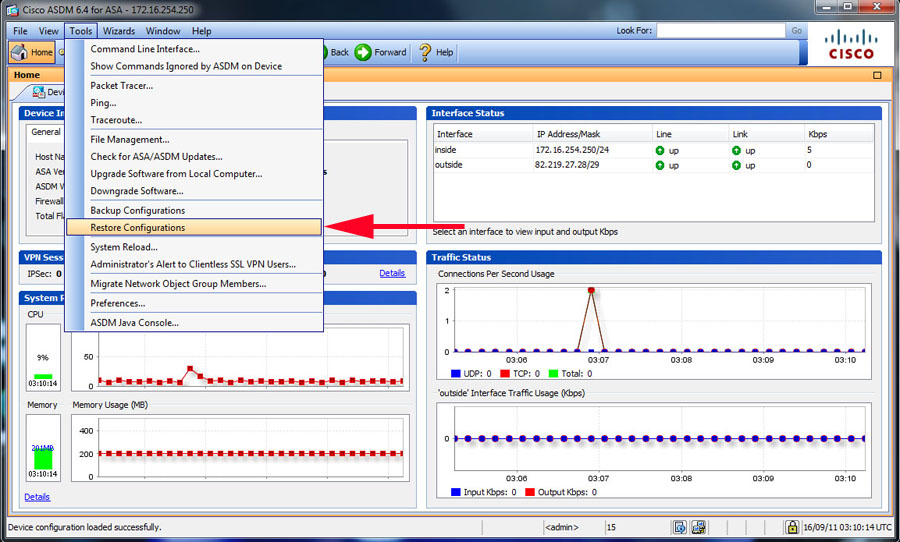The width and height of the screenshot is (900, 542).
Task: Choose System Reload from Tools menu
Action: point(194,247)
